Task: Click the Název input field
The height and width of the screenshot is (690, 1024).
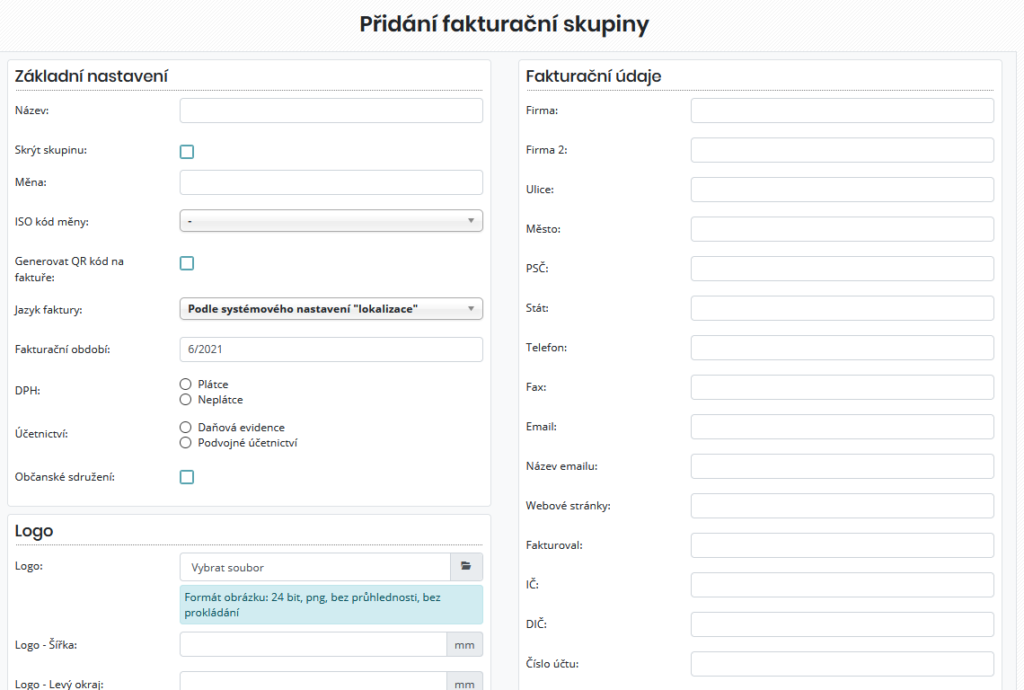Action: tap(331, 110)
